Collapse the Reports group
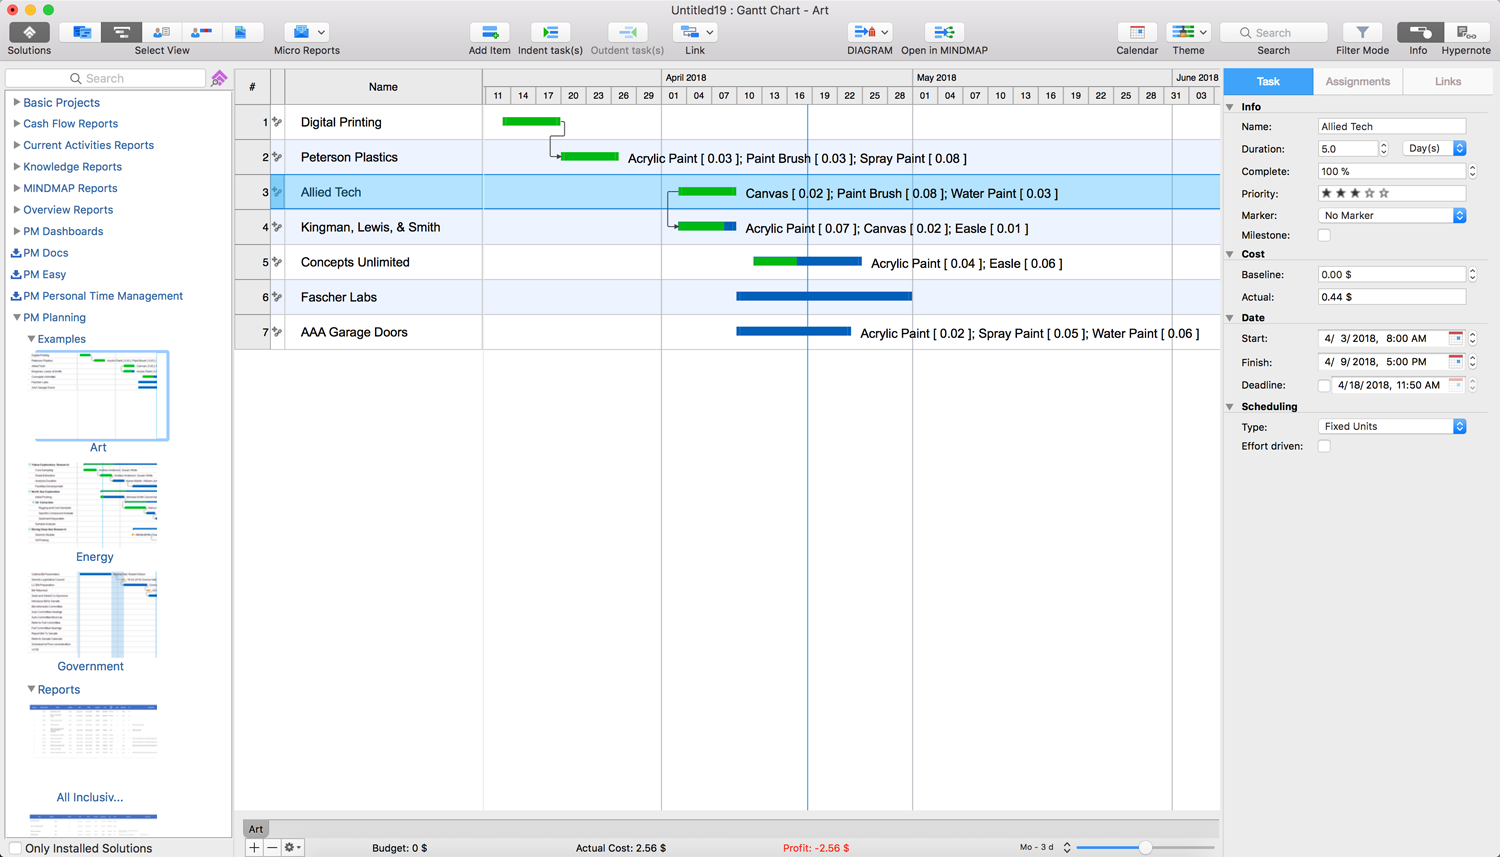The width and height of the screenshot is (1500, 857). 31,689
